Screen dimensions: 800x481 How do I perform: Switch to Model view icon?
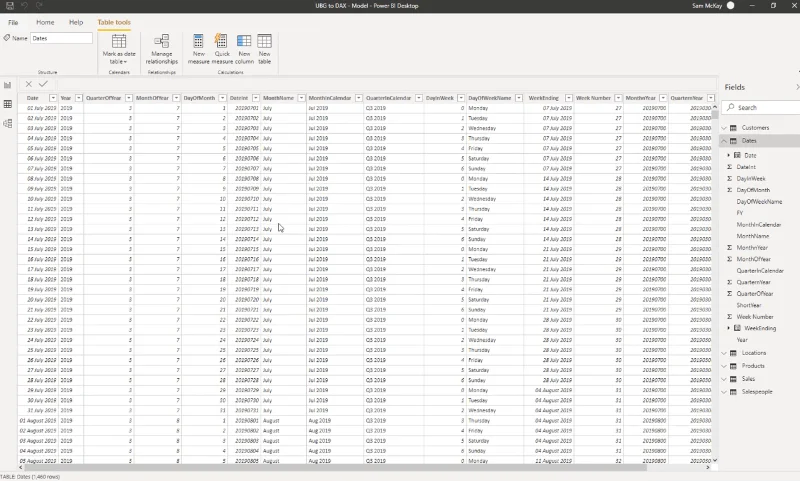pyautogui.click(x=8, y=123)
